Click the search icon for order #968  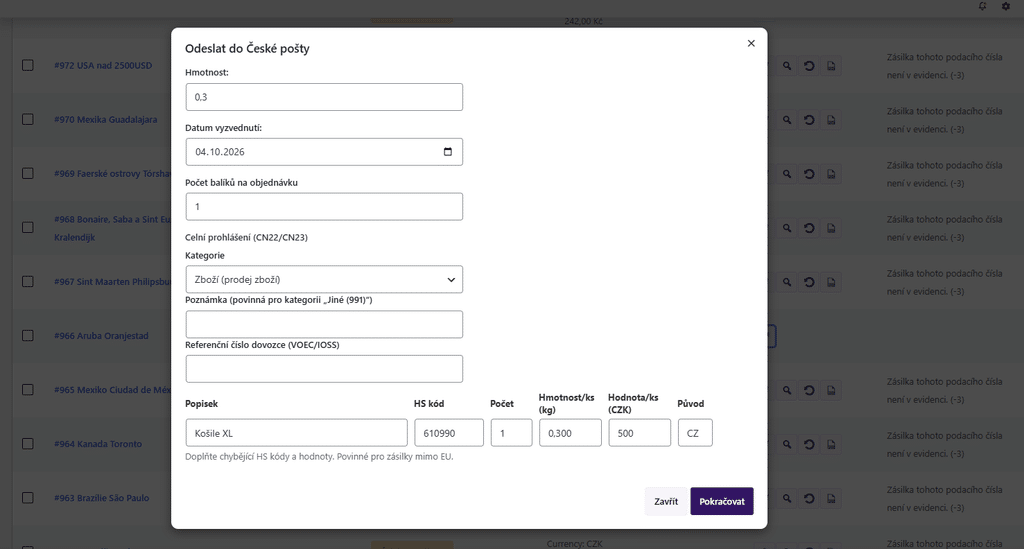[x=787, y=228]
